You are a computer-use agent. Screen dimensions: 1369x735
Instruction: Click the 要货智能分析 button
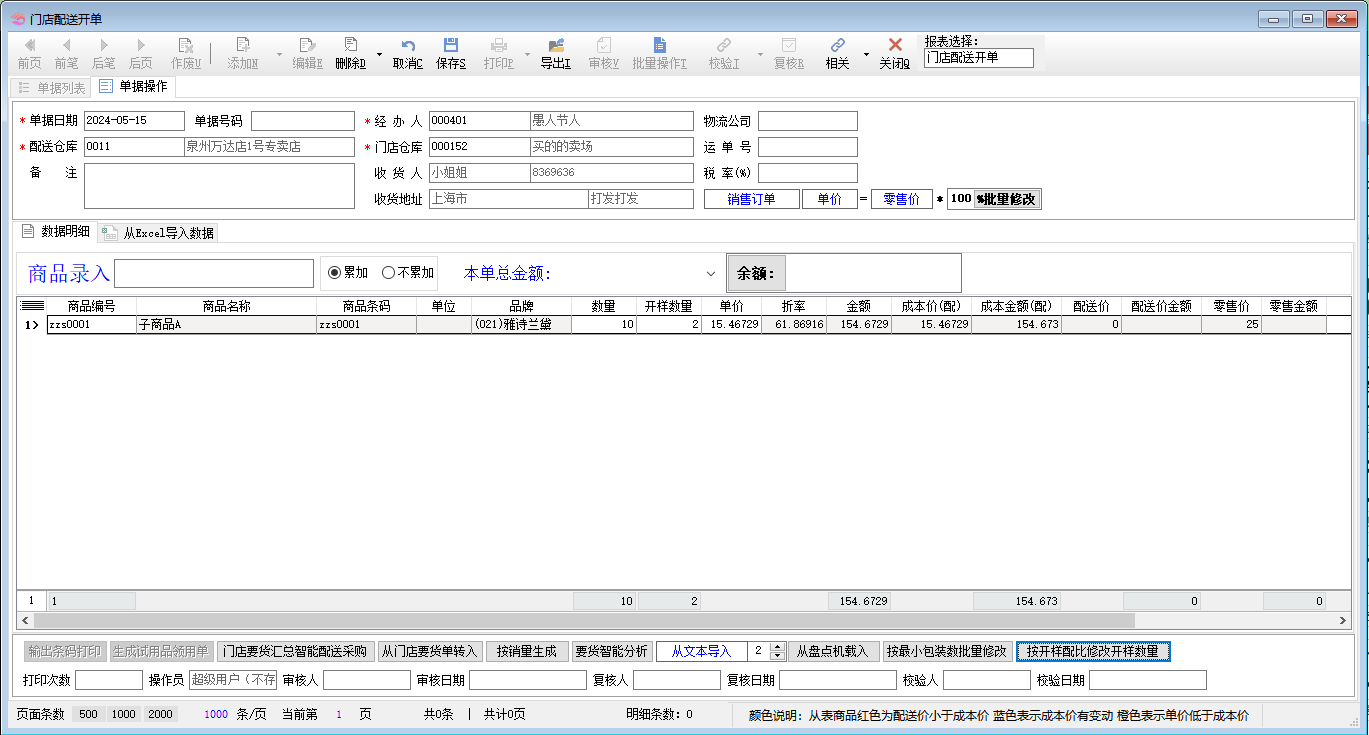[612, 651]
